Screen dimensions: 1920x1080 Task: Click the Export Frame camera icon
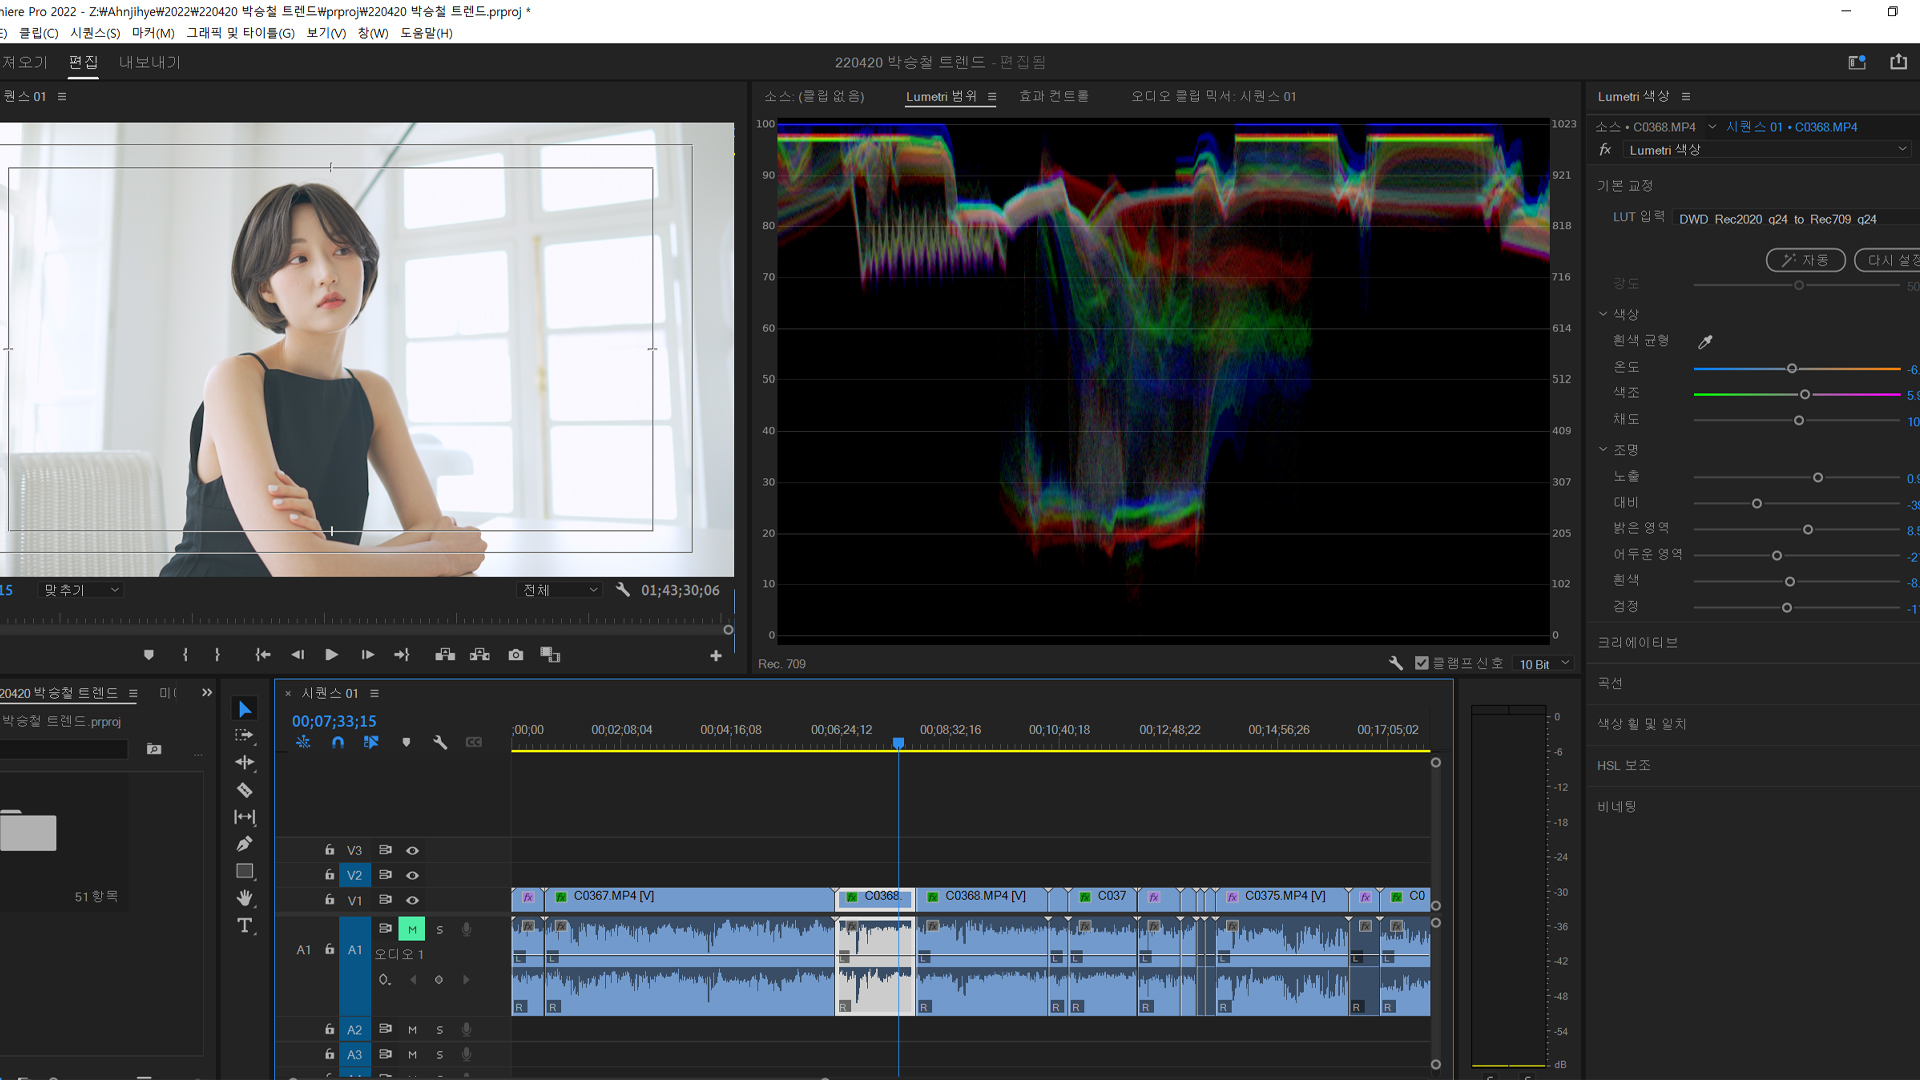pos(515,655)
